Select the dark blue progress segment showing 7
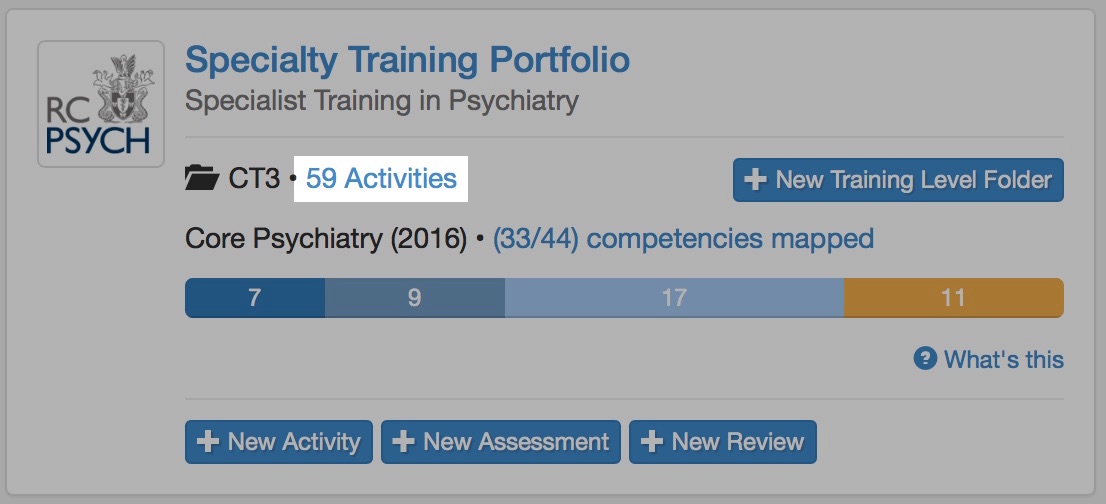The height and width of the screenshot is (504, 1106). [x=255, y=298]
